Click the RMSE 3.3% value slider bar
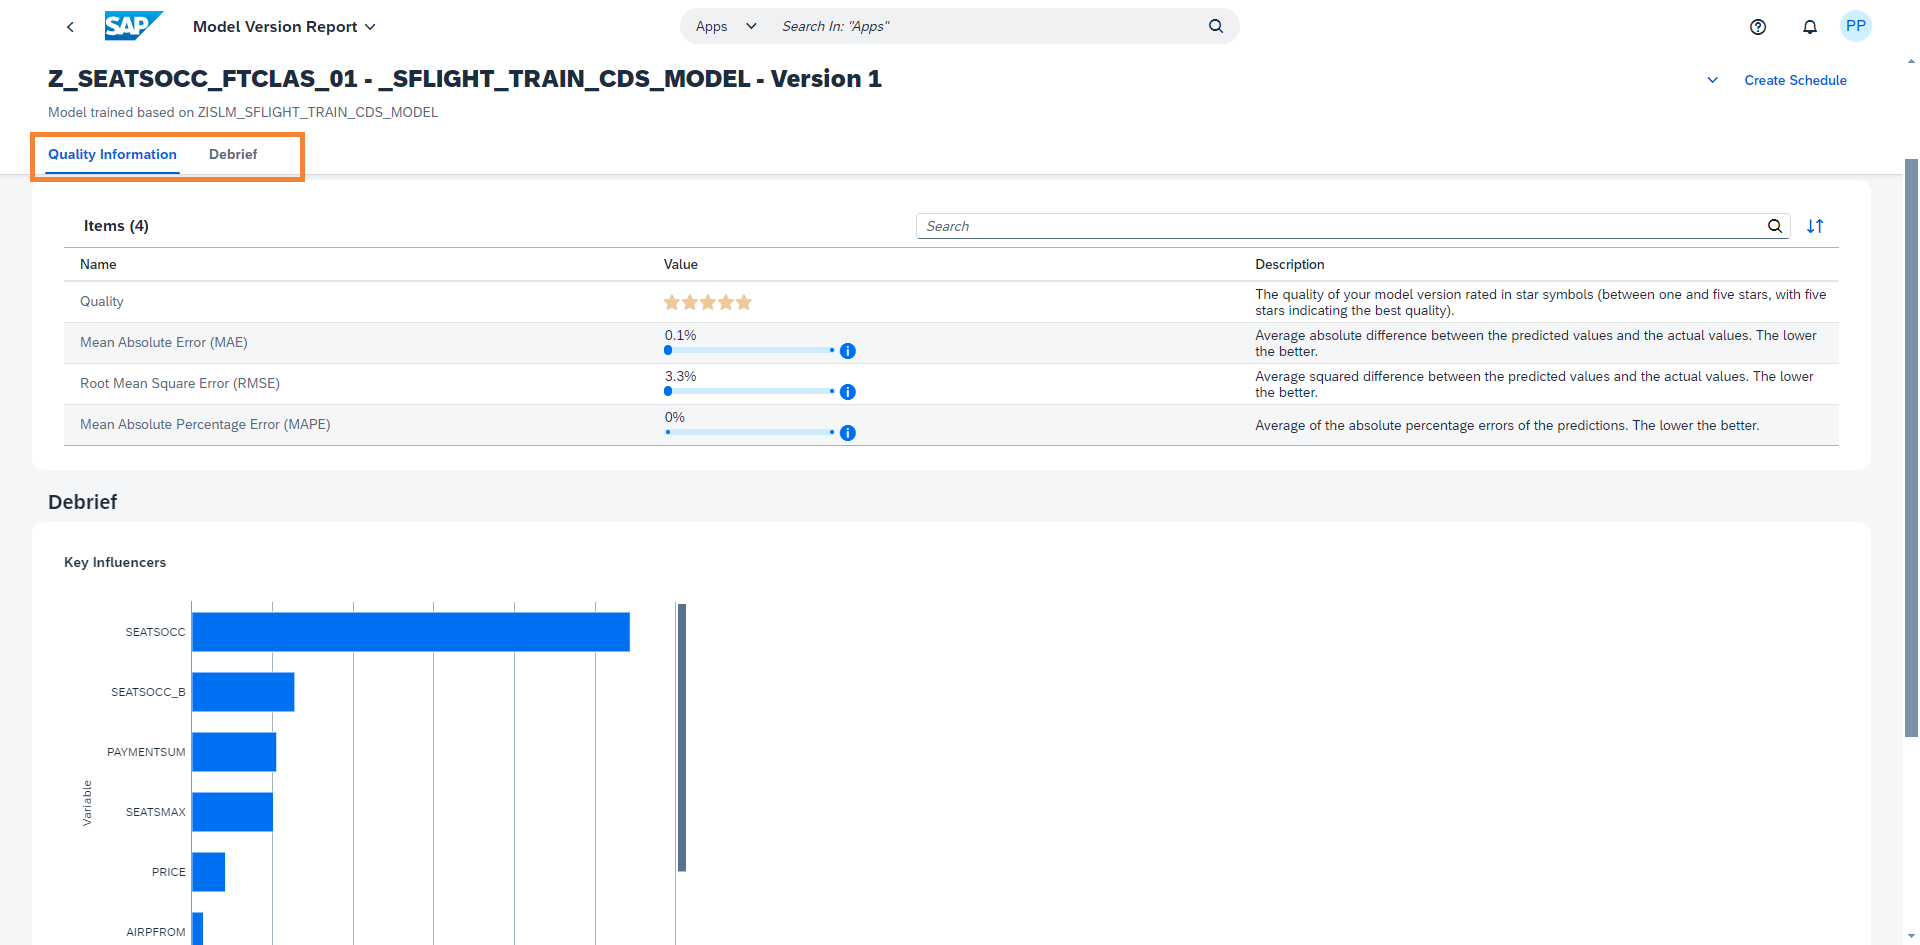Image resolution: width=1920 pixels, height=945 pixels. point(749,391)
